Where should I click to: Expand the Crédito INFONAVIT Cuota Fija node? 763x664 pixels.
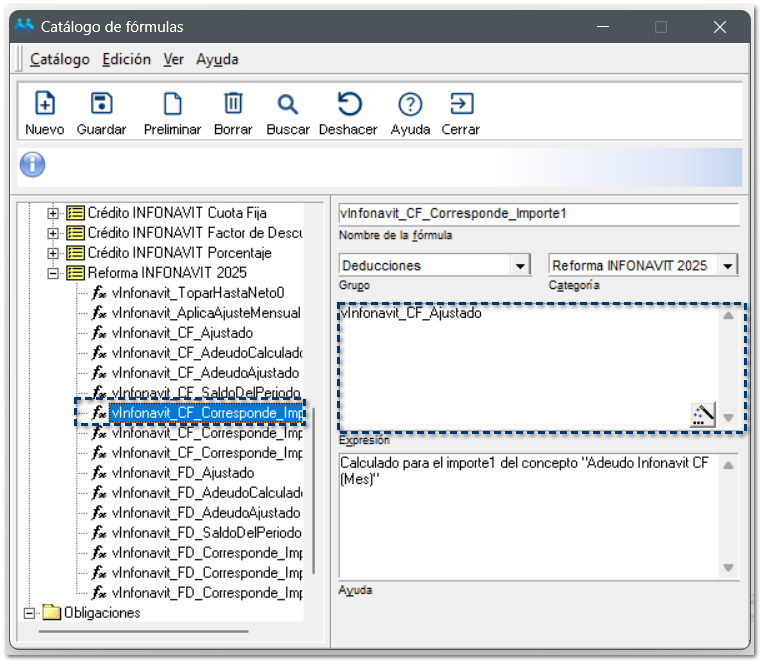pyautogui.click(x=54, y=213)
